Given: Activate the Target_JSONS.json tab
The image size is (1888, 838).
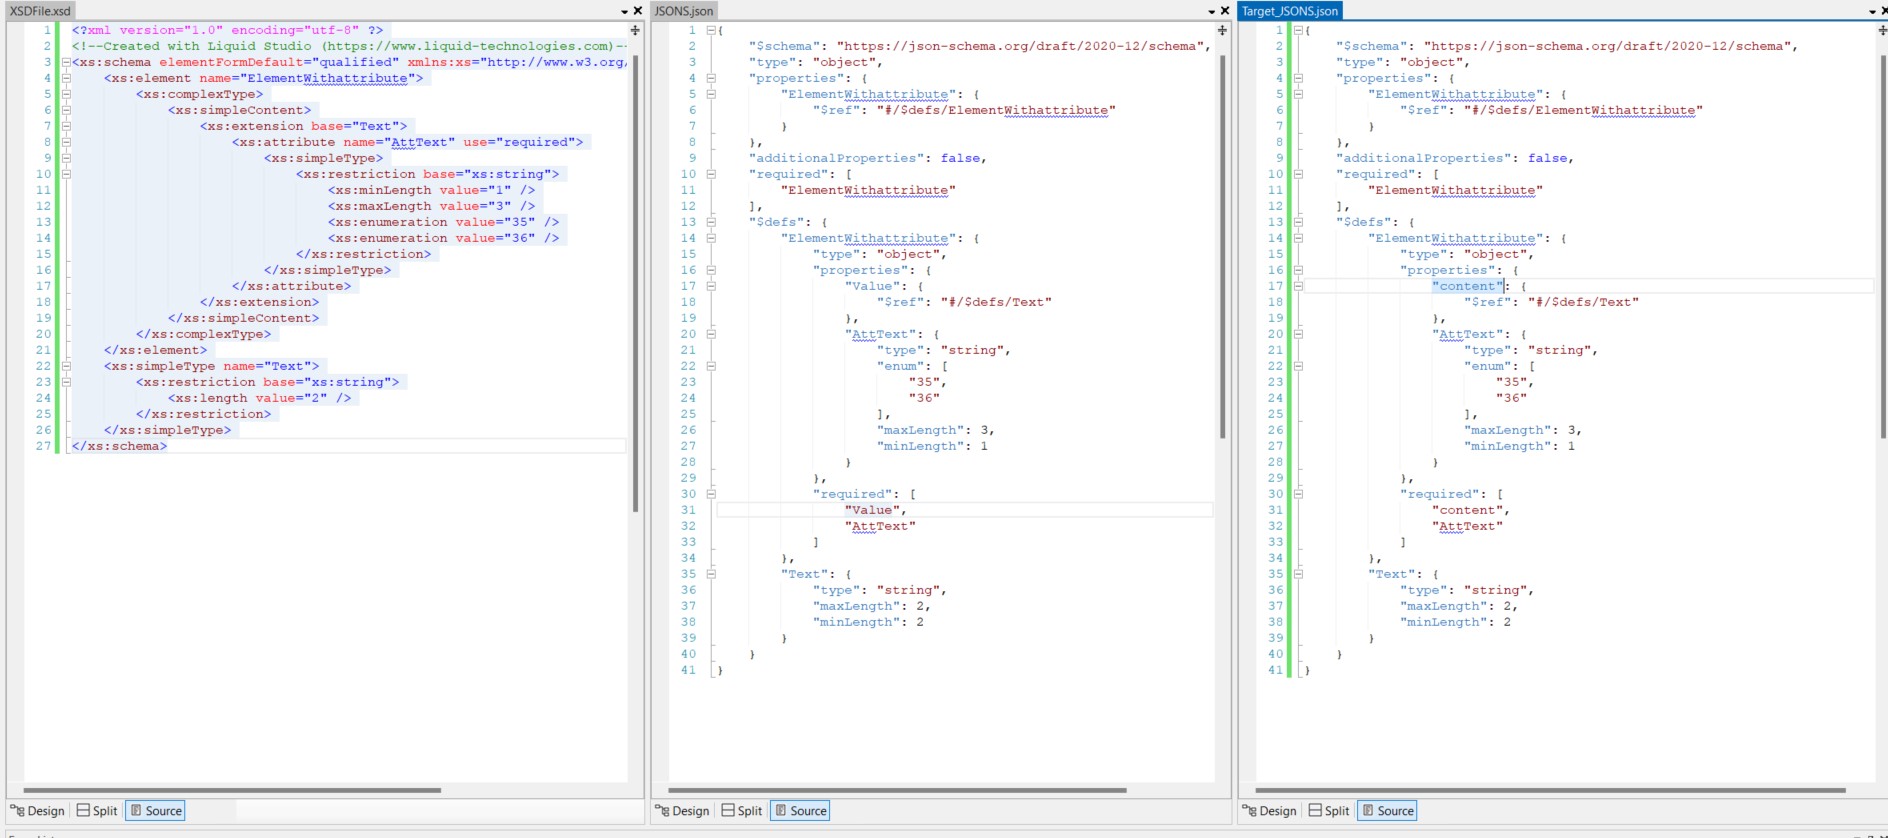Looking at the screenshot, I should point(1289,11).
